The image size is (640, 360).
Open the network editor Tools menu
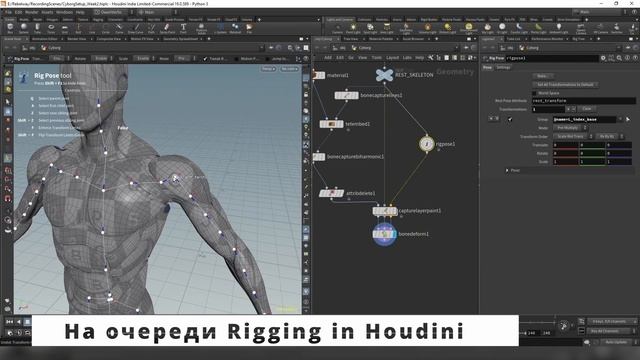377,58
